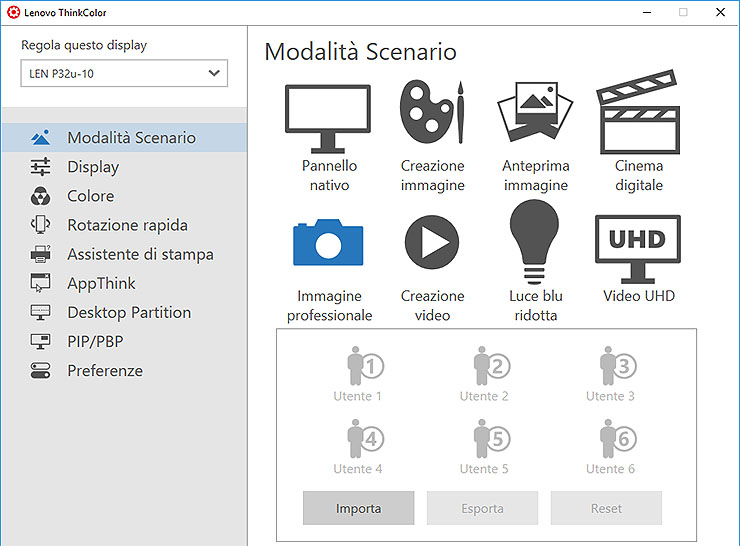The width and height of the screenshot is (740, 546).
Task: Switch to the AppThink section
Action: (101, 283)
